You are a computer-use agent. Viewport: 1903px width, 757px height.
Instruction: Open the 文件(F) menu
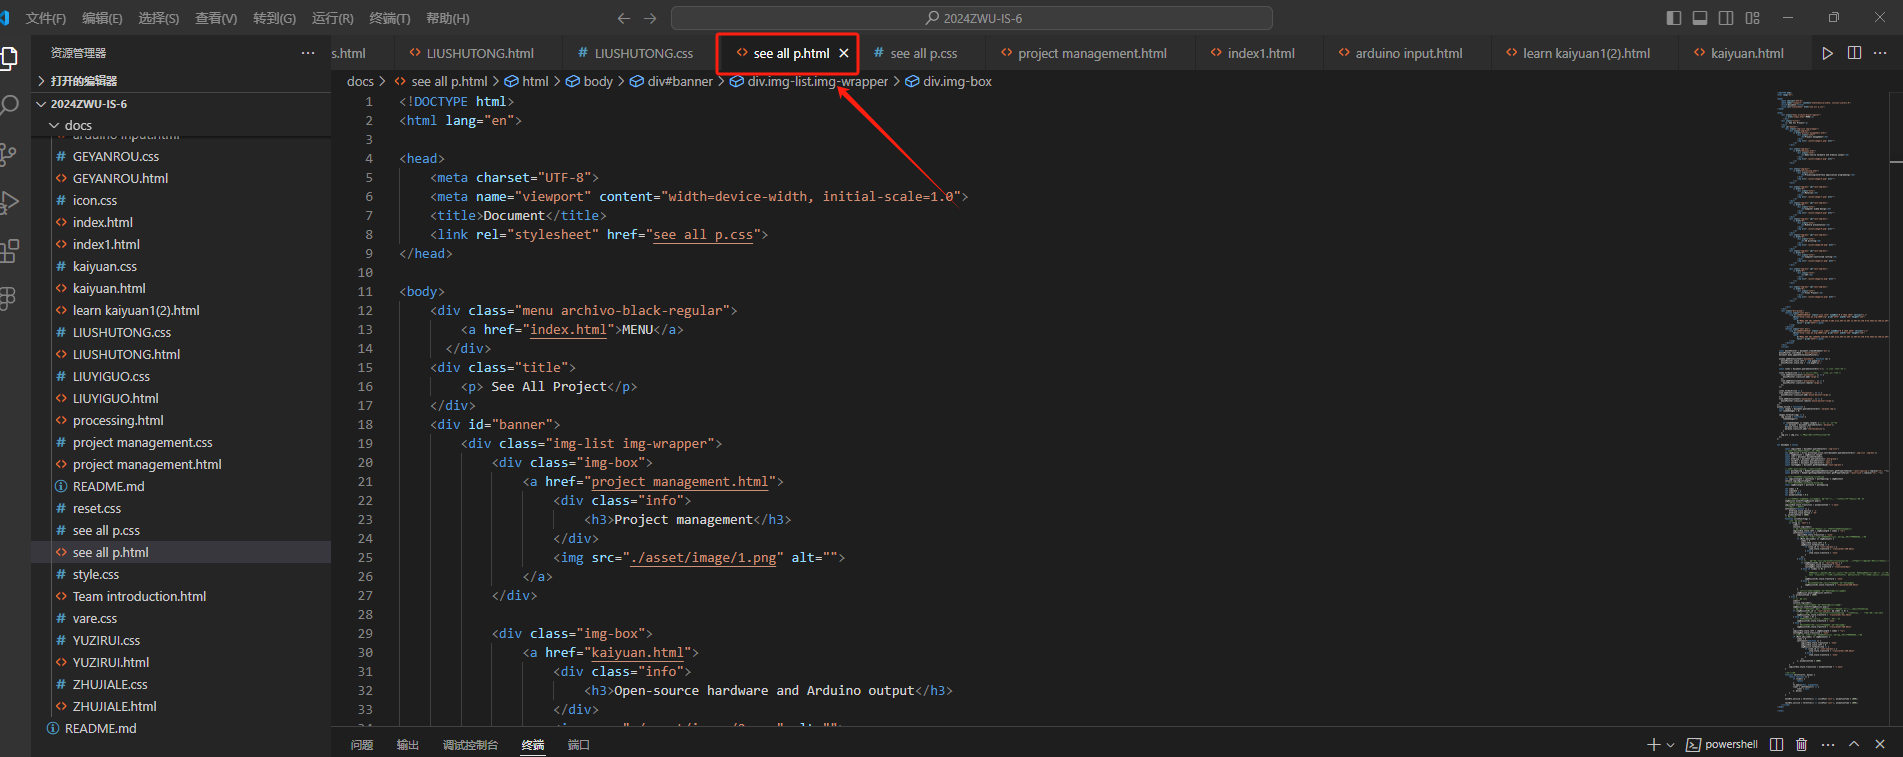coord(46,18)
